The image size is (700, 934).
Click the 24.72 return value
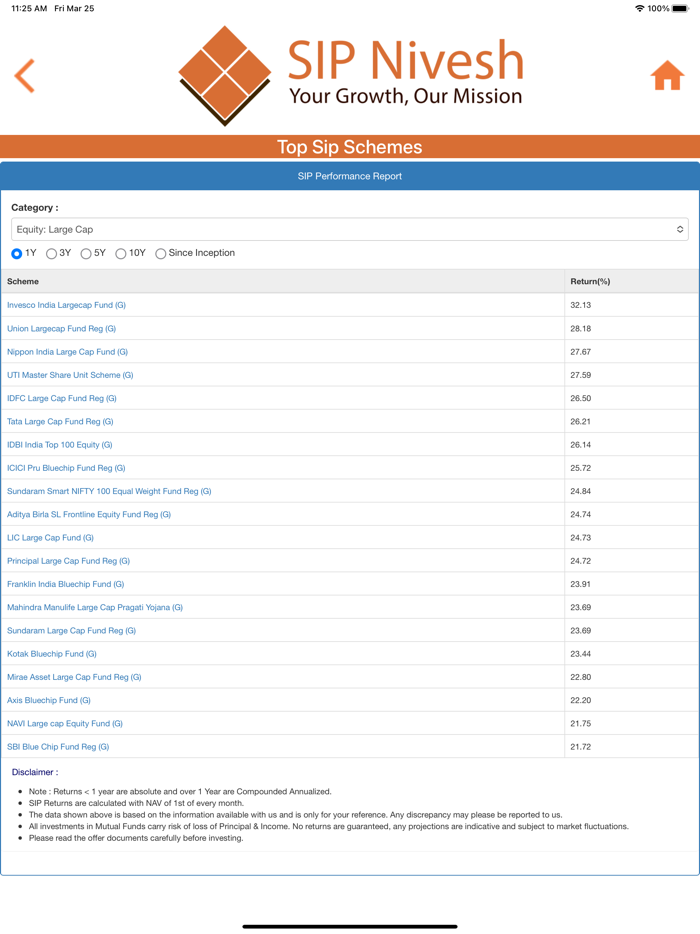581,561
